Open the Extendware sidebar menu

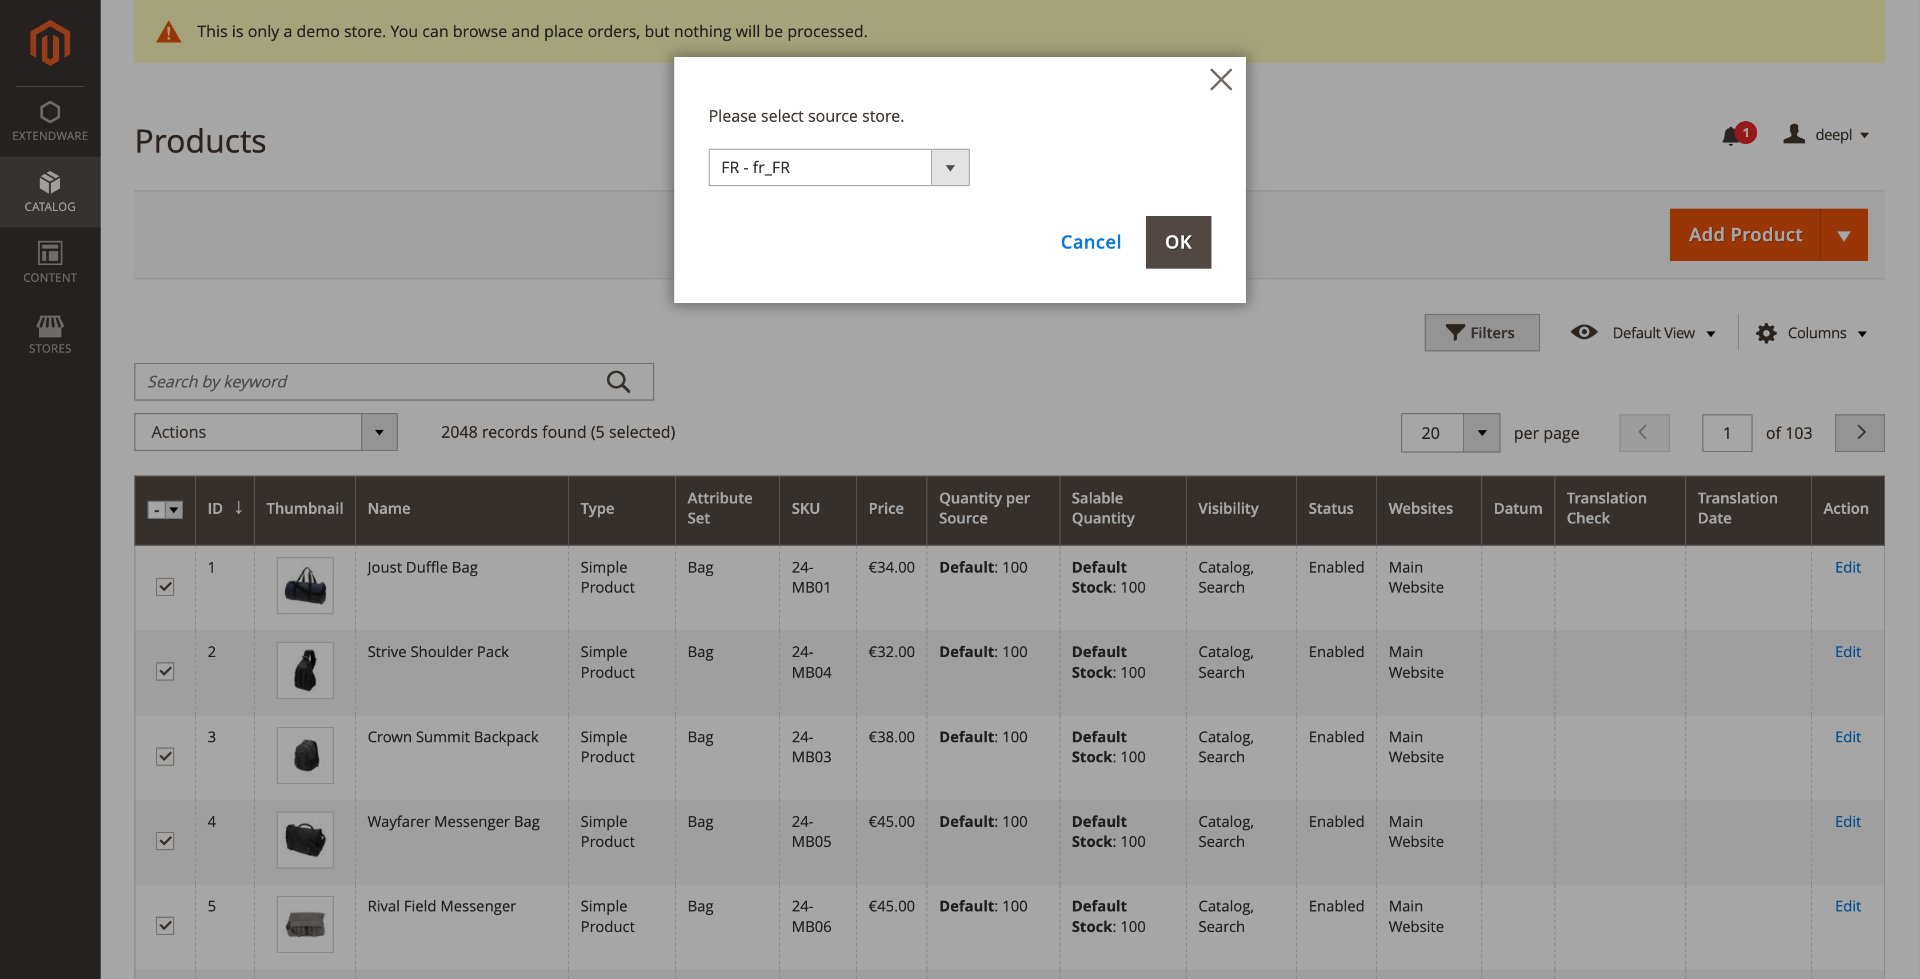point(50,121)
